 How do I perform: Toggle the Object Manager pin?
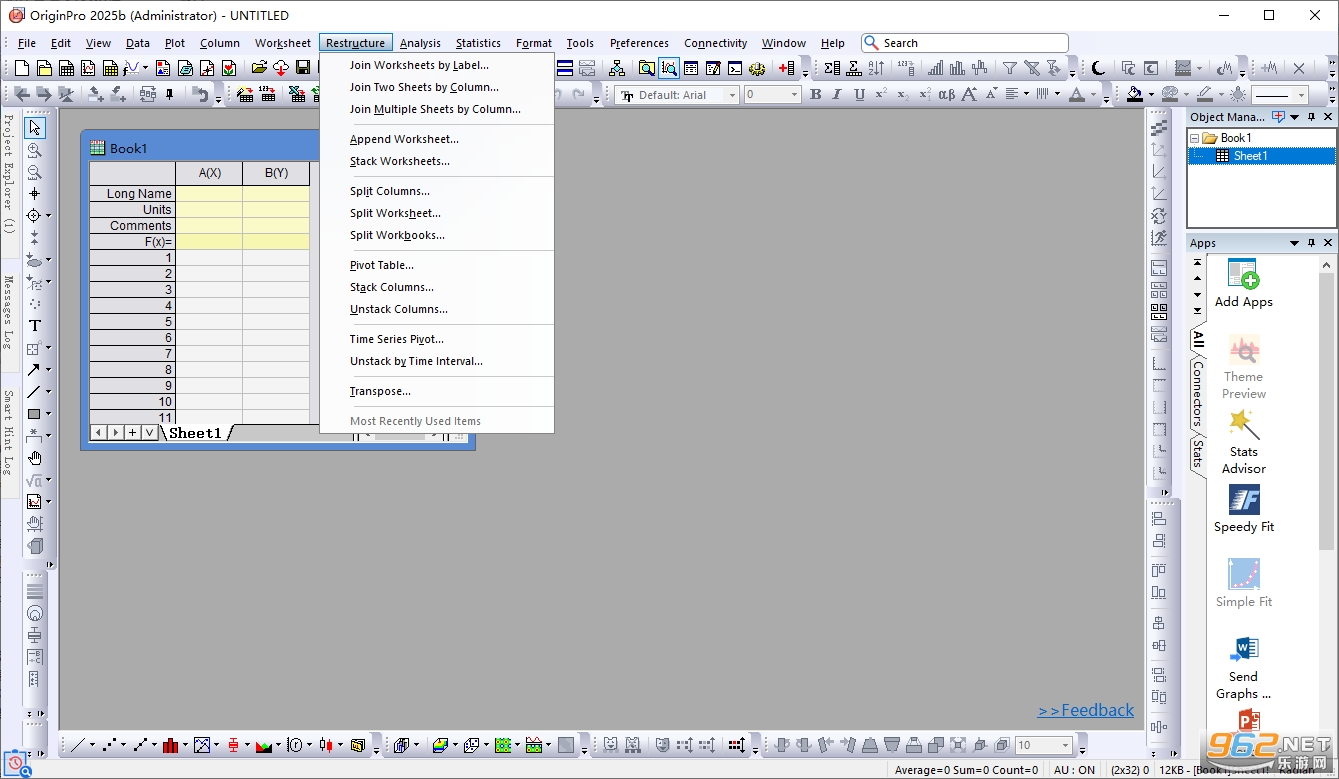coord(1312,117)
